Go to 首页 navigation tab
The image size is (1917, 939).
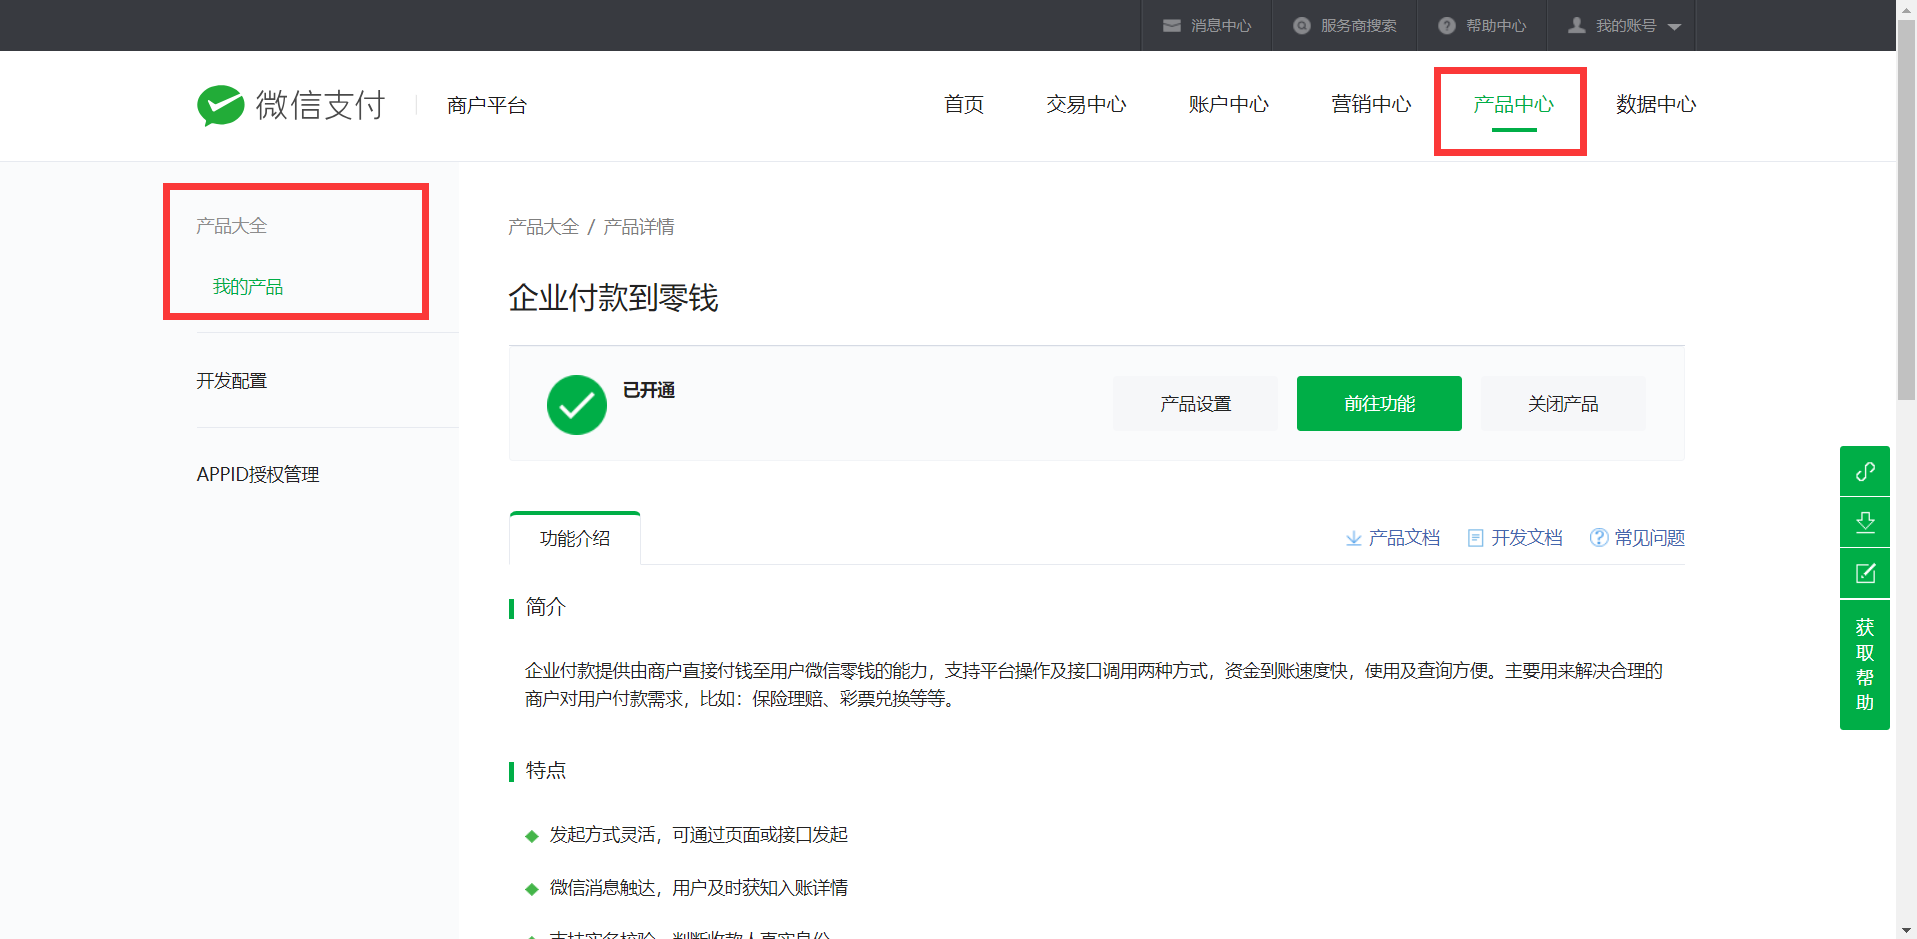pyautogui.click(x=964, y=105)
